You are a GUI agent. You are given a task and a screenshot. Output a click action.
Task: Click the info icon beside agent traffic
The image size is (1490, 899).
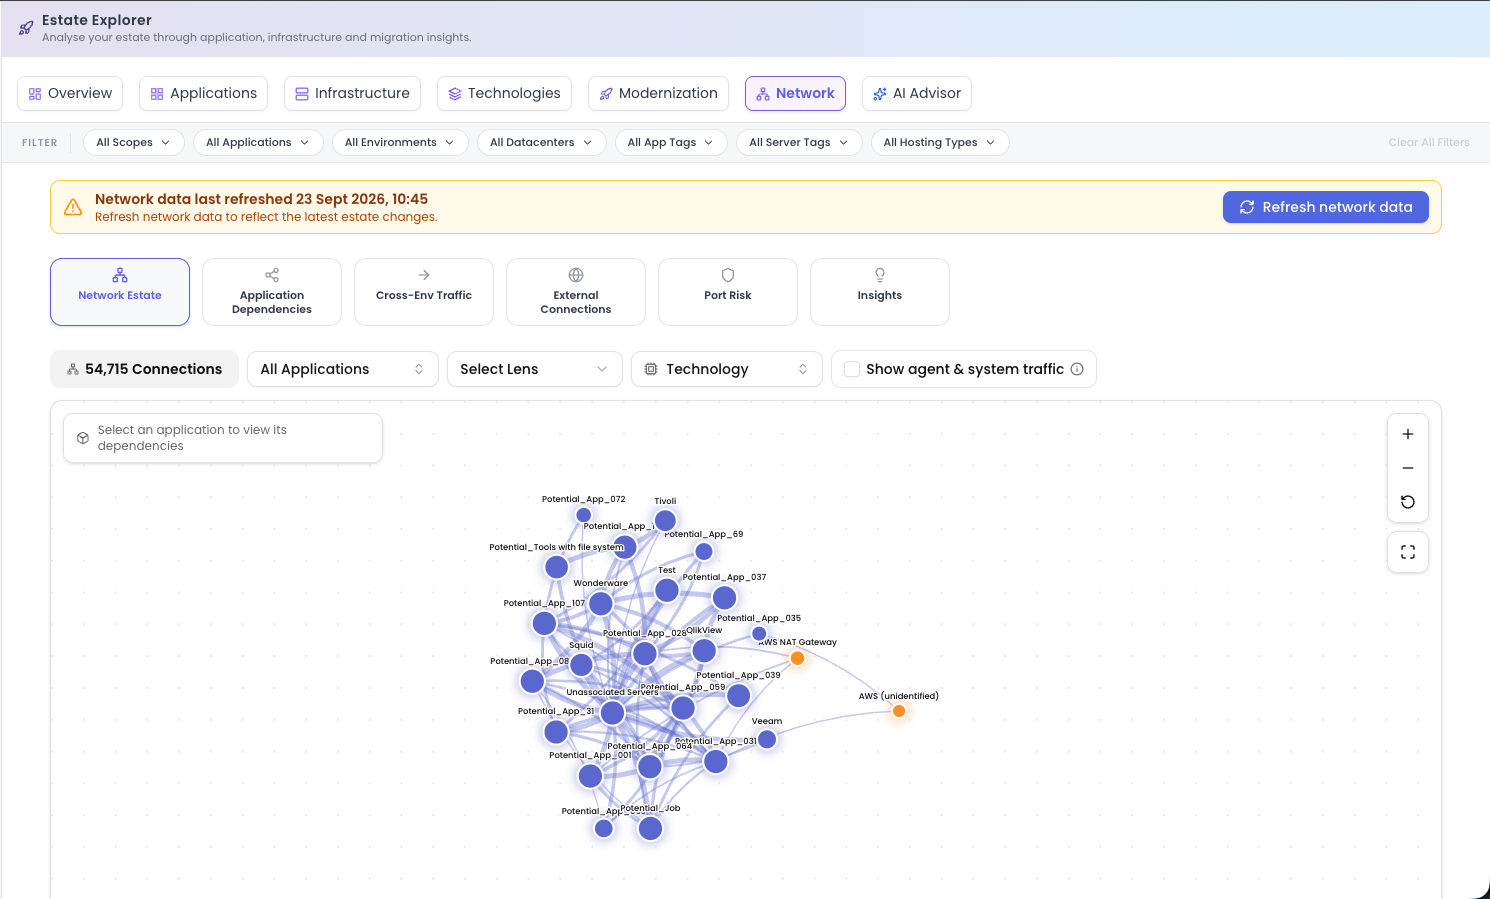[1077, 369]
